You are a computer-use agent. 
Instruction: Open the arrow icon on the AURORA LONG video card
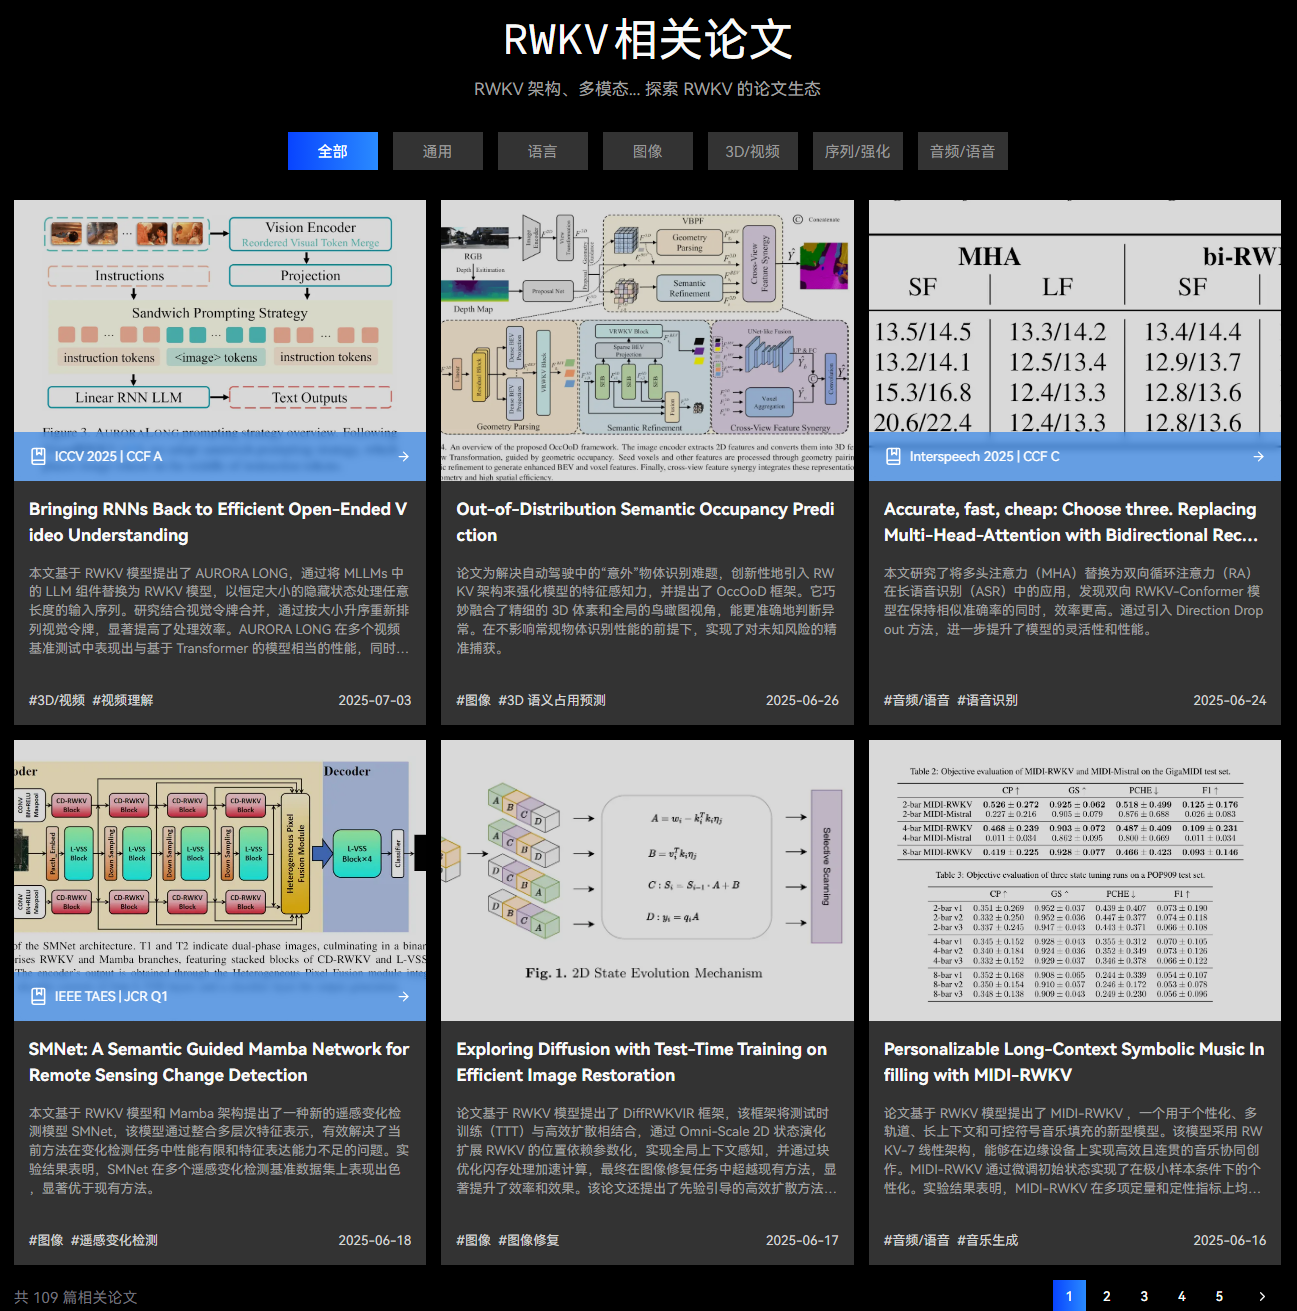tap(403, 456)
